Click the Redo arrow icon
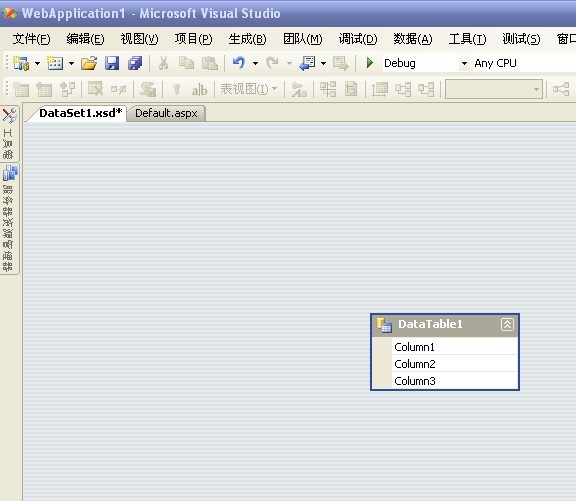The image size is (576, 501). pos(272,63)
